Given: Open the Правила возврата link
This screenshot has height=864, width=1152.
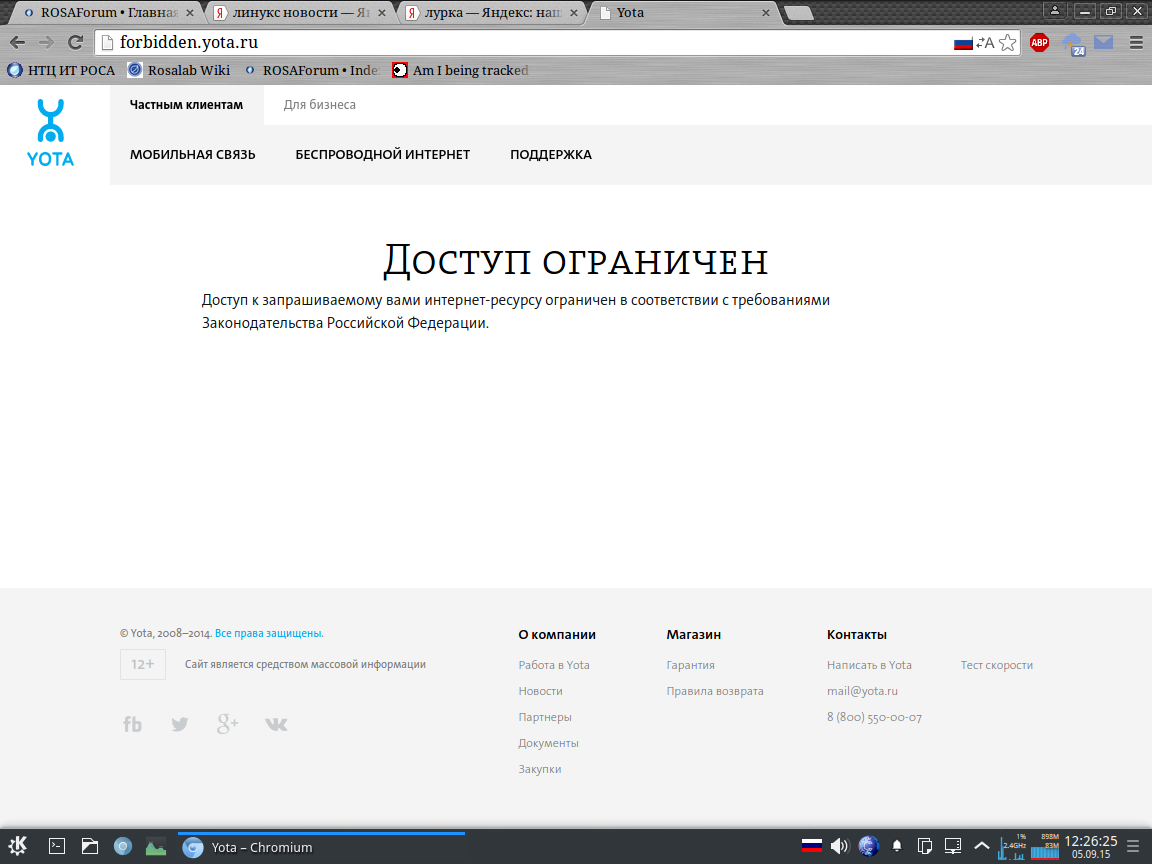Looking at the screenshot, I should pyautogui.click(x=715, y=691).
